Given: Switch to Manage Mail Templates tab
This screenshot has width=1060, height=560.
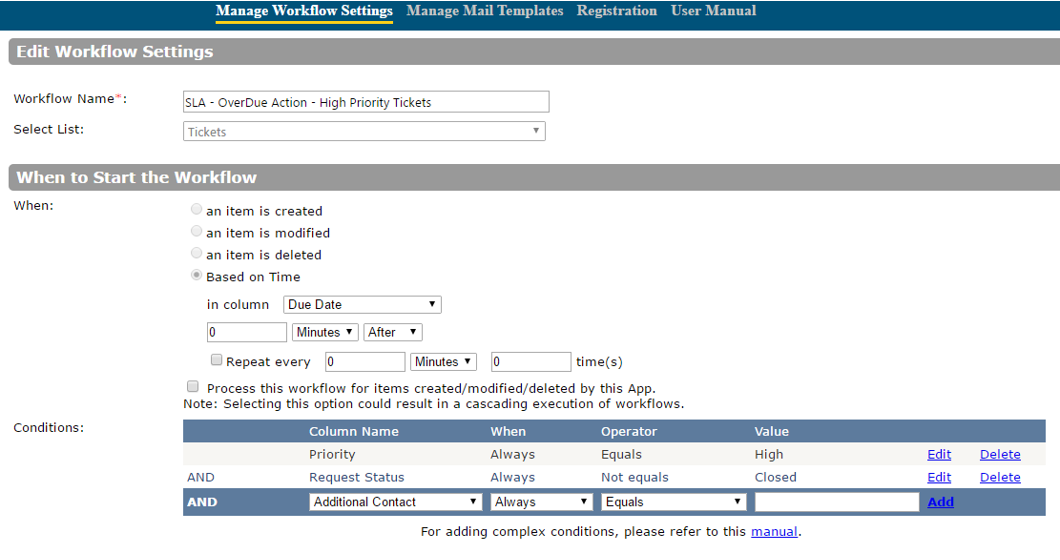Looking at the screenshot, I should pyautogui.click(x=485, y=11).
